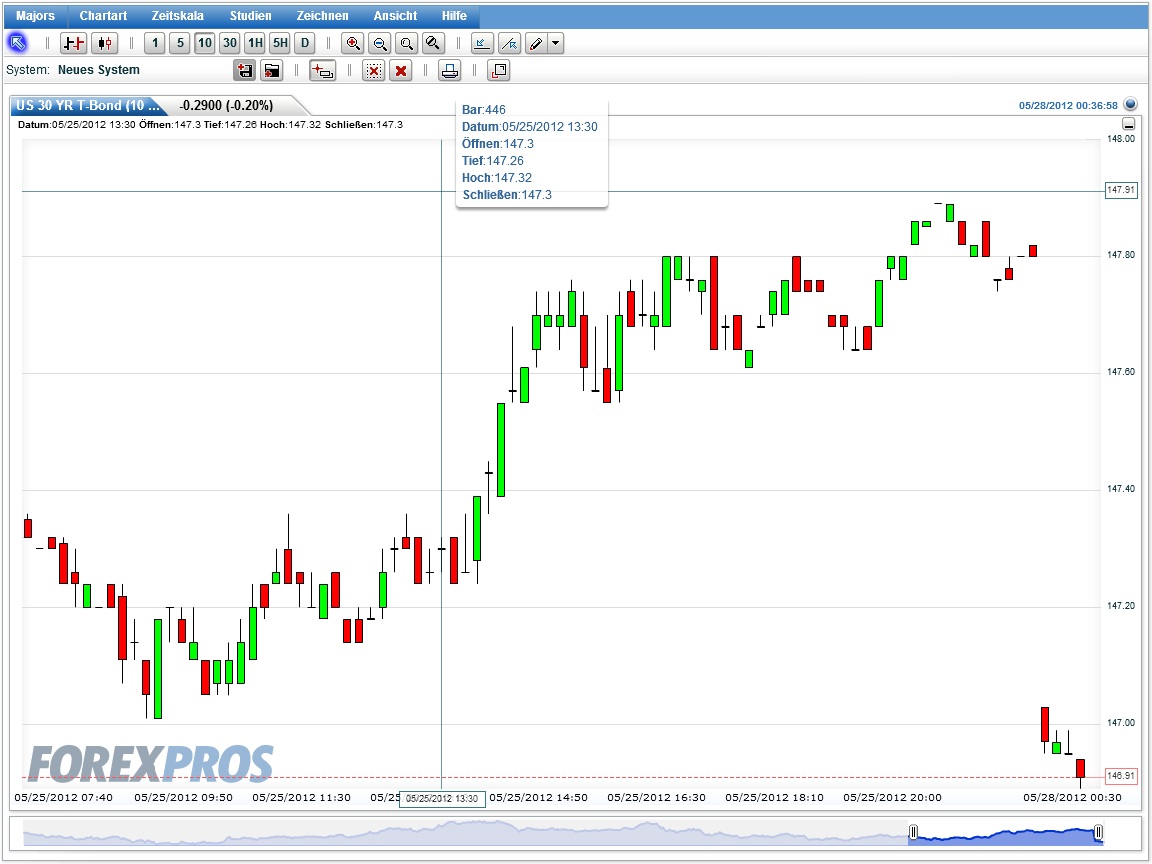Click the 05/25/2012 16:30 axis date label

pyautogui.click(x=656, y=797)
